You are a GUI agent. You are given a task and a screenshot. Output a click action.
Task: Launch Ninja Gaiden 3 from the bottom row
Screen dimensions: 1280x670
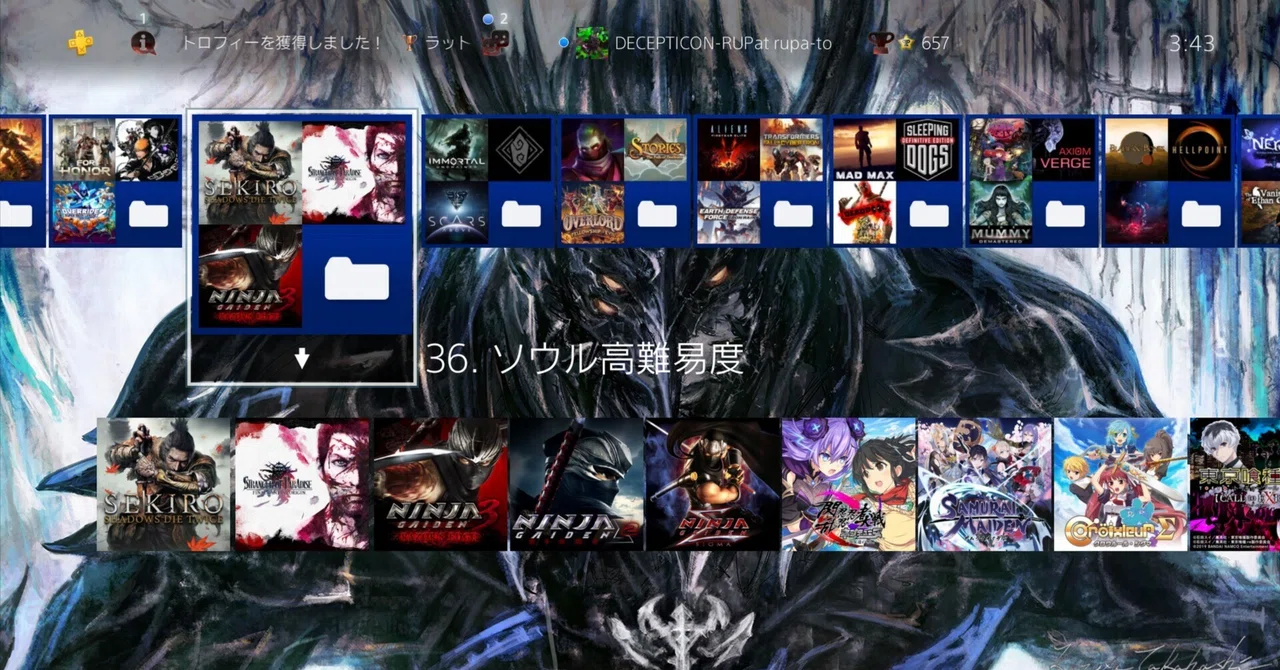(x=440, y=484)
